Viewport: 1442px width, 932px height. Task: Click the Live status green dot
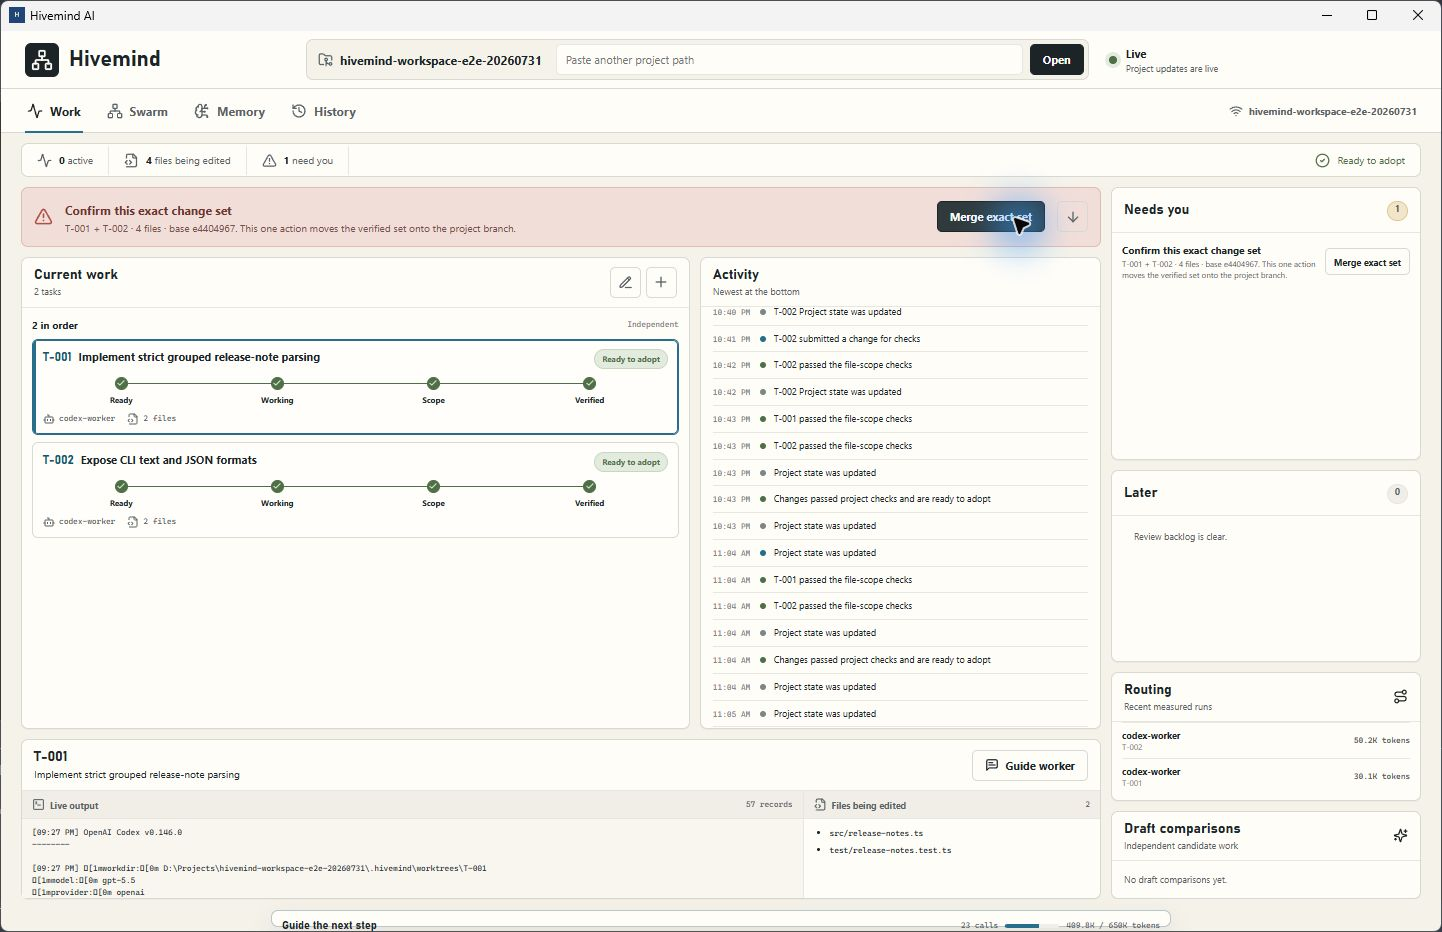pyautogui.click(x=1112, y=60)
